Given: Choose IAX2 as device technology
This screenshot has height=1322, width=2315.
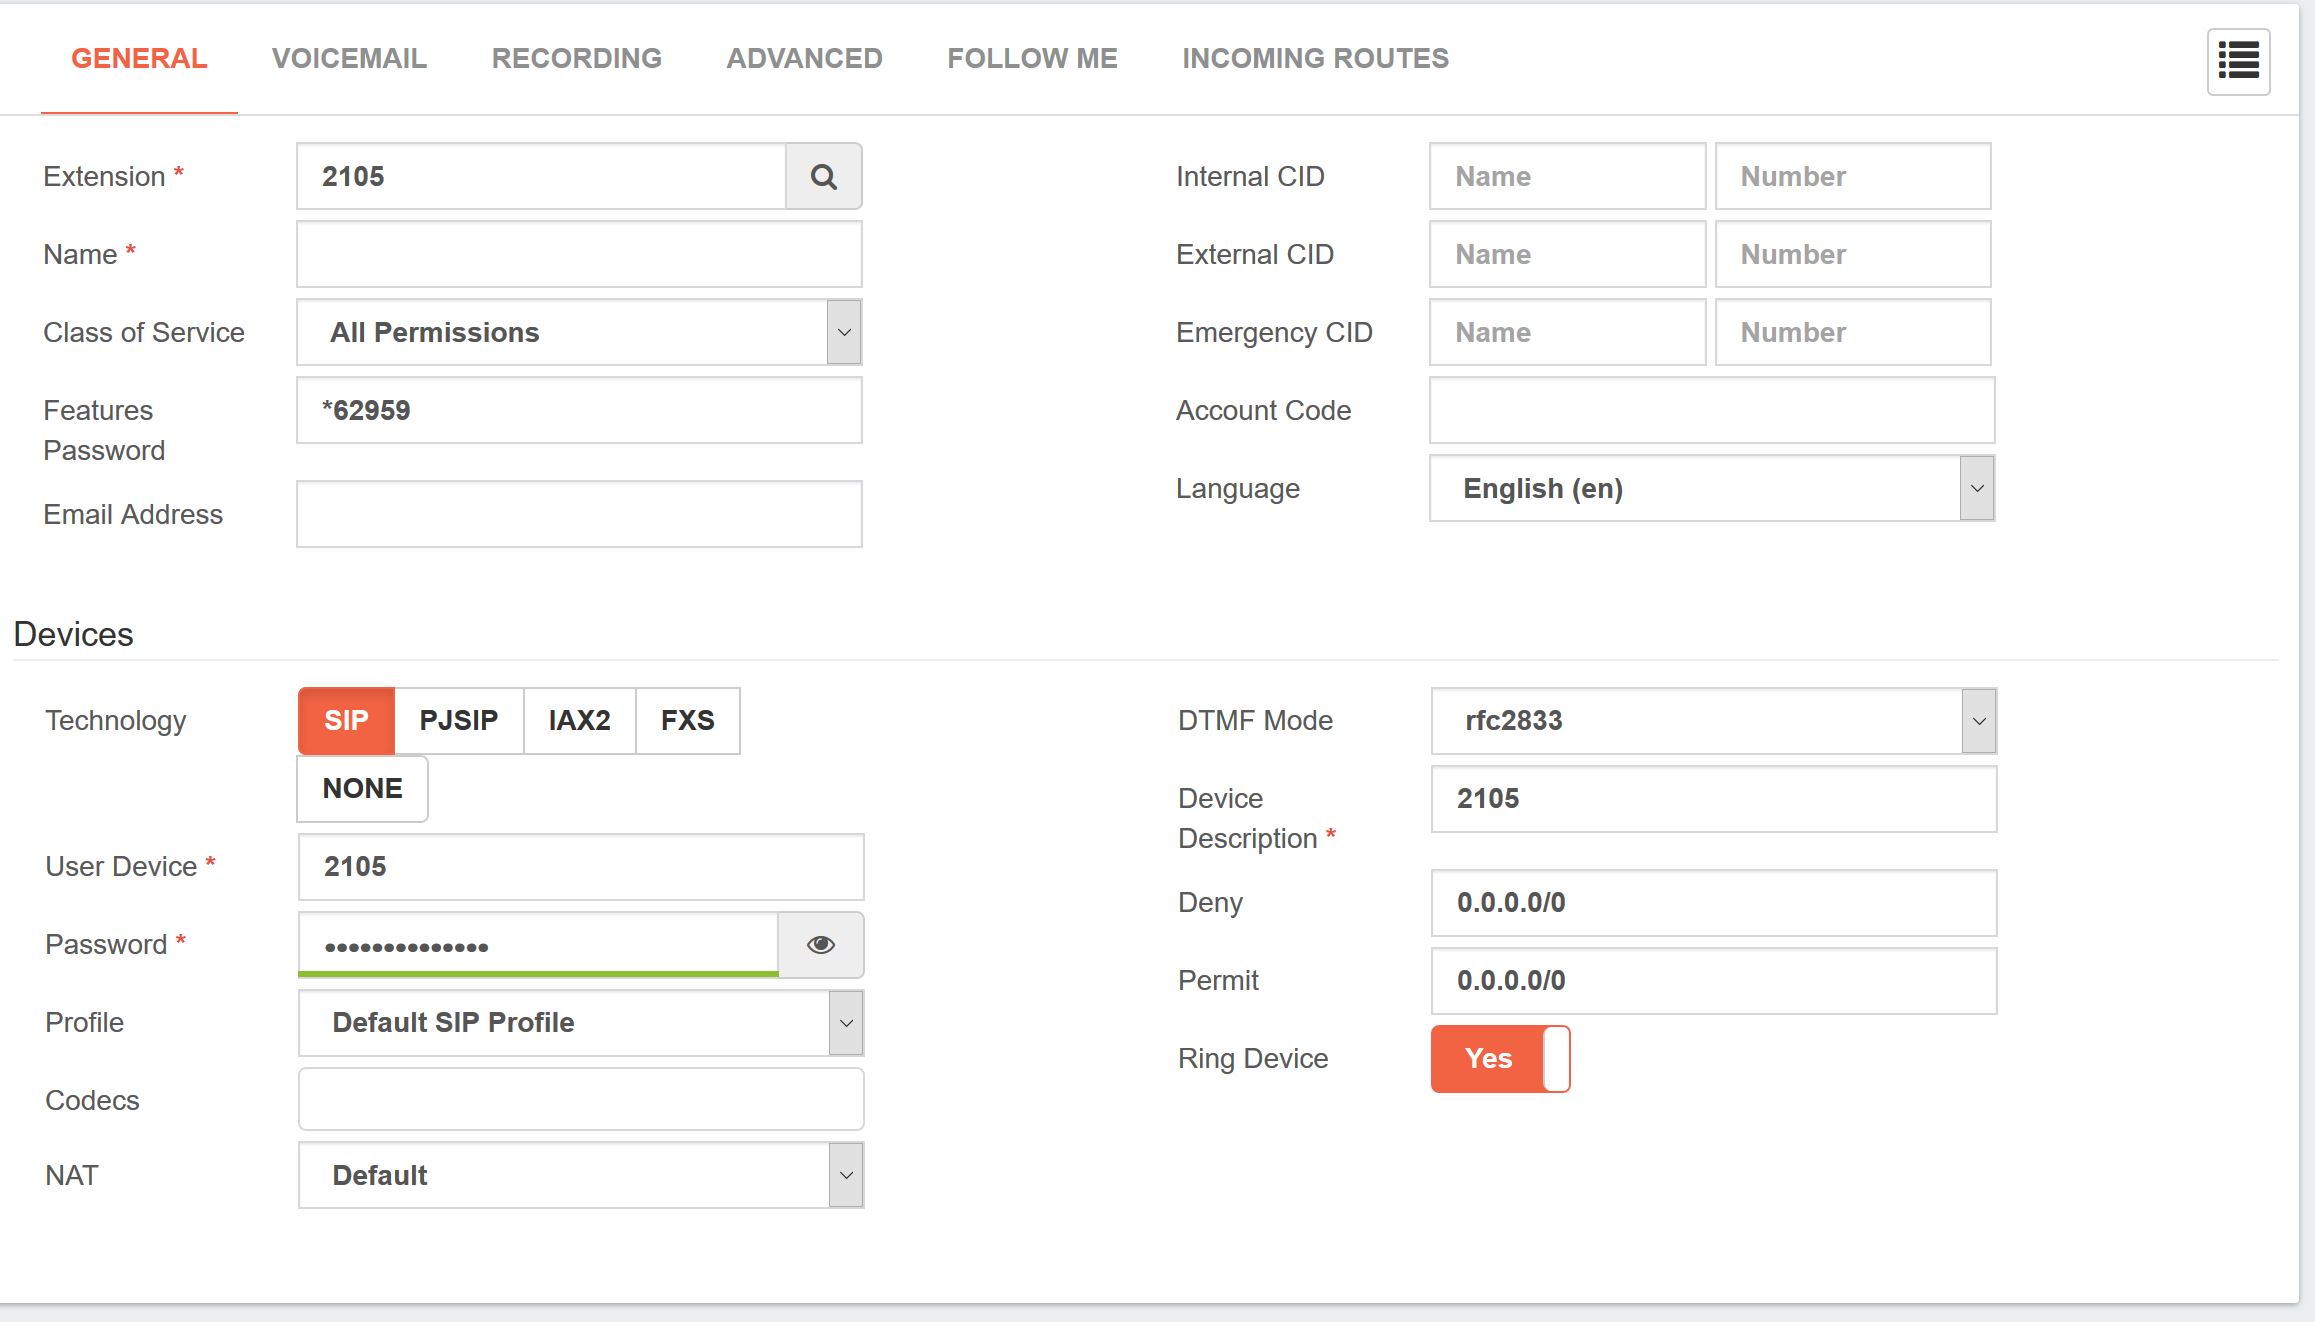Looking at the screenshot, I should 579,721.
